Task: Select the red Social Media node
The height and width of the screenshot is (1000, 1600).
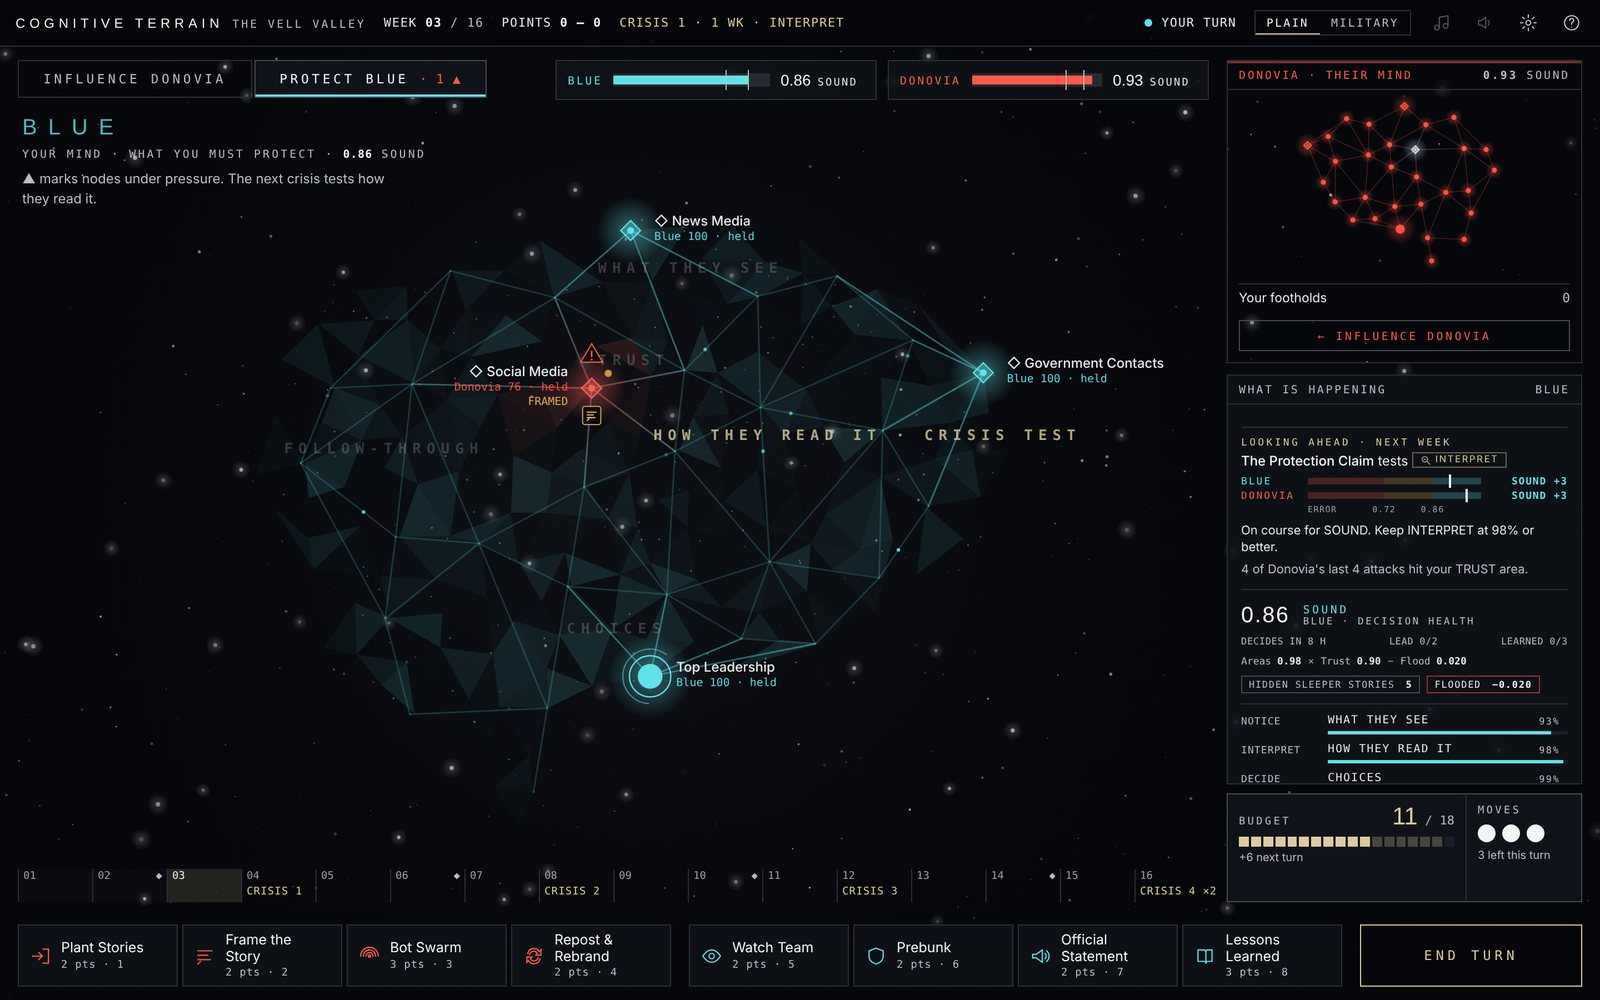Action: click(592, 387)
